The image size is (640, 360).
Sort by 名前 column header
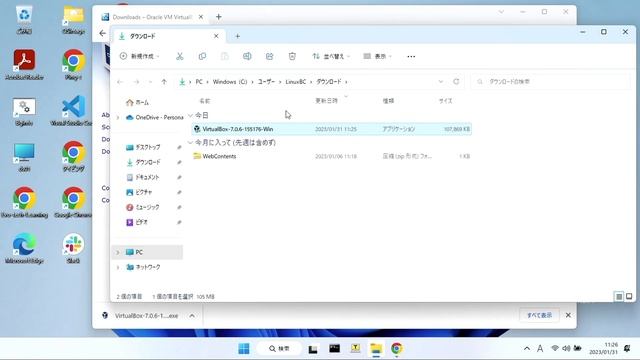point(204,101)
